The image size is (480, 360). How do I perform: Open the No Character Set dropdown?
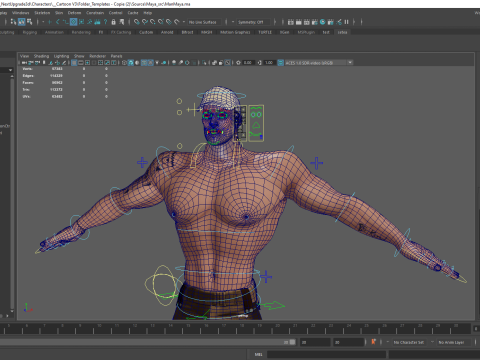pyautogui.click(x=409, y=342)
